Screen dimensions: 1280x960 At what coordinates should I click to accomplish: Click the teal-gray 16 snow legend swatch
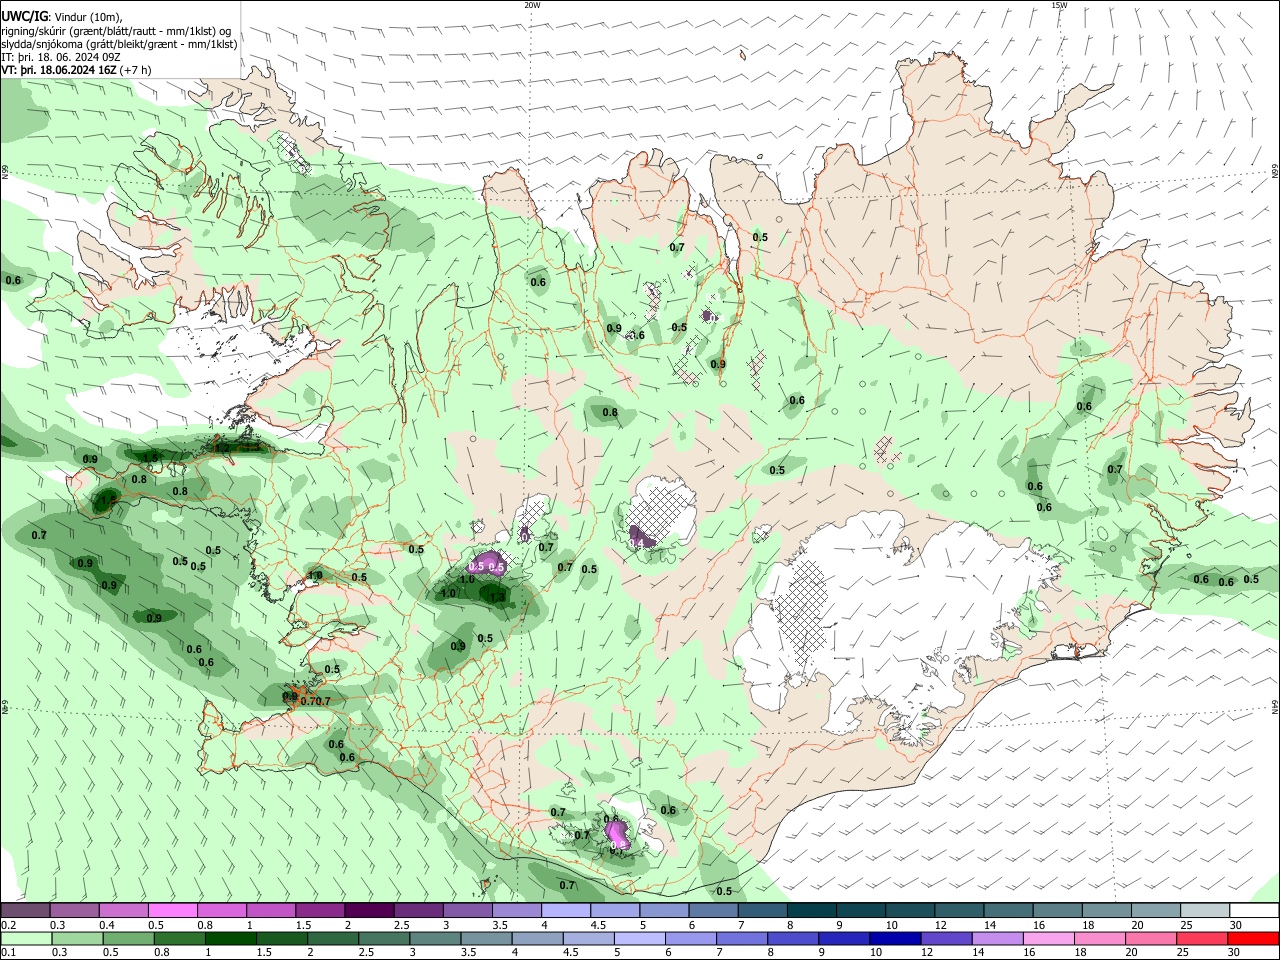[x=1058, y=910]
